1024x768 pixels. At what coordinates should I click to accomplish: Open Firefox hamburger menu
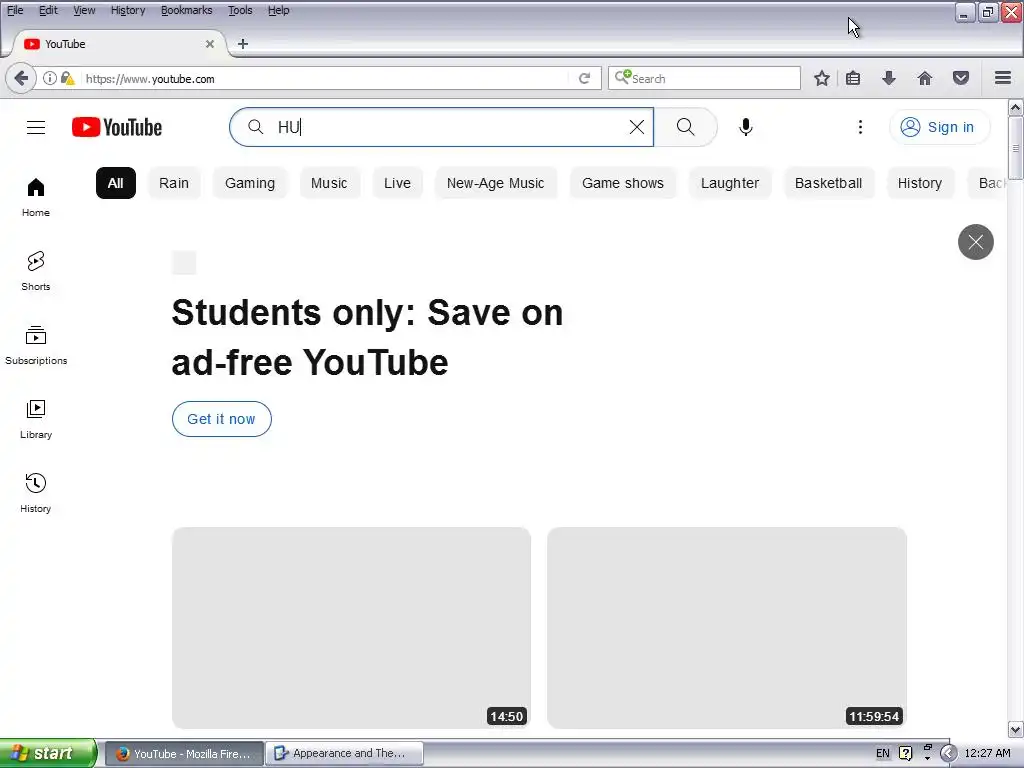pos(1003,78)
